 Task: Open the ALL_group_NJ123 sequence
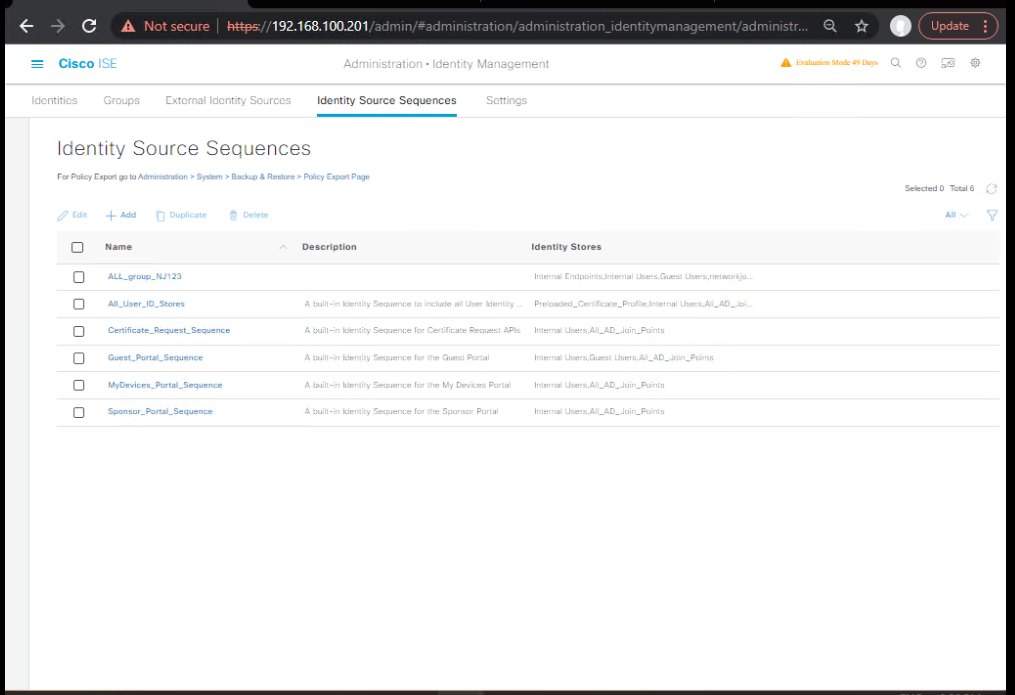point(144,276)
